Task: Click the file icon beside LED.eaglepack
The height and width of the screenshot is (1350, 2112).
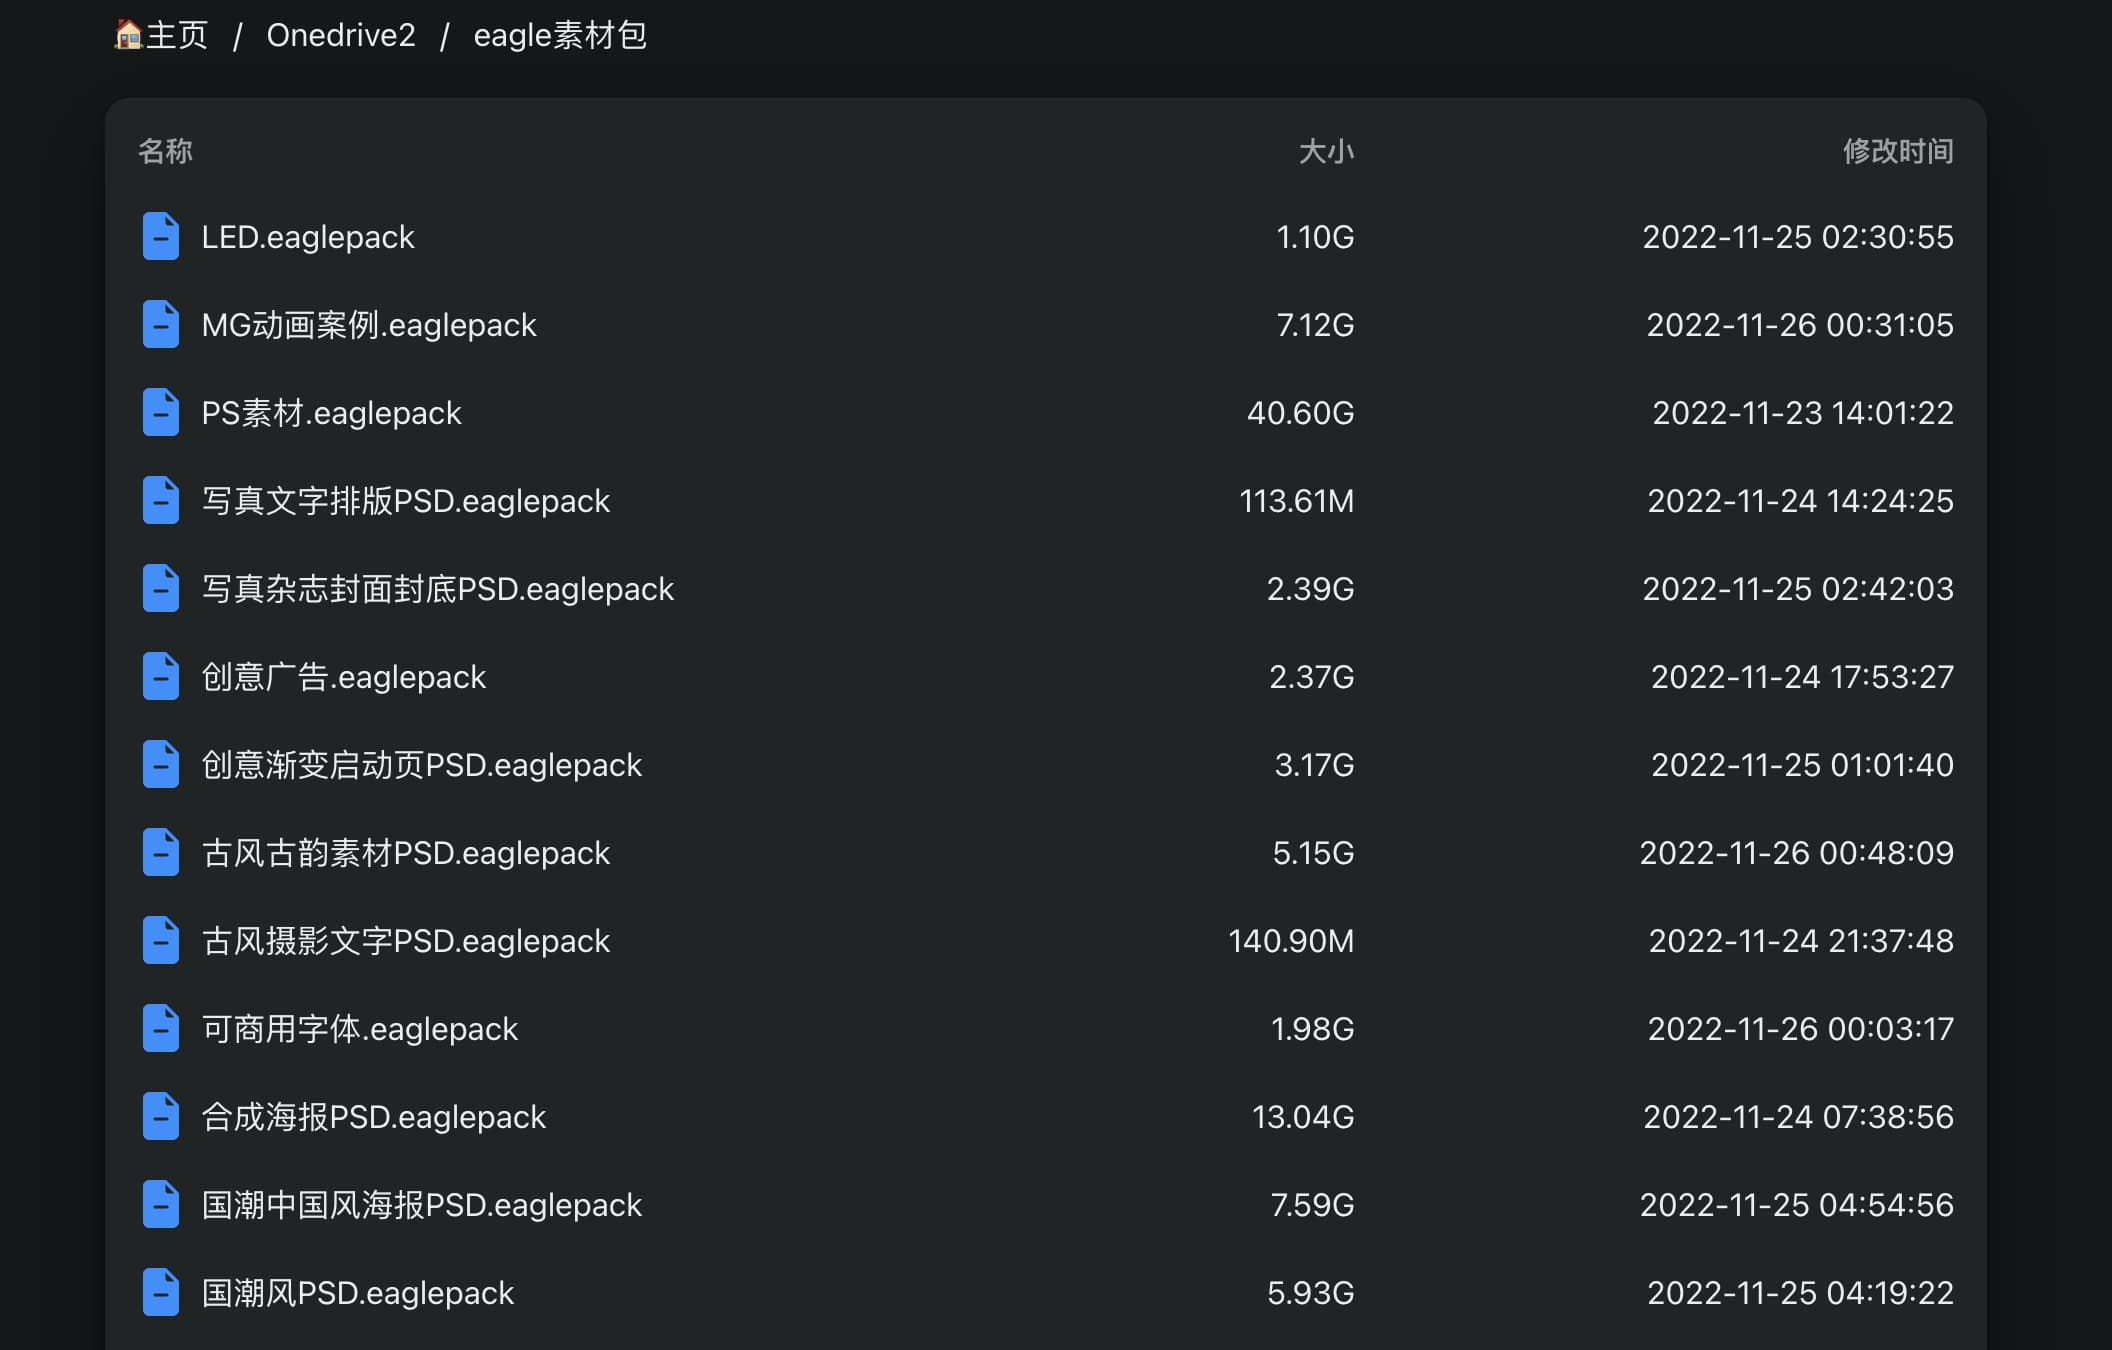Action: (x=160, y=237)
